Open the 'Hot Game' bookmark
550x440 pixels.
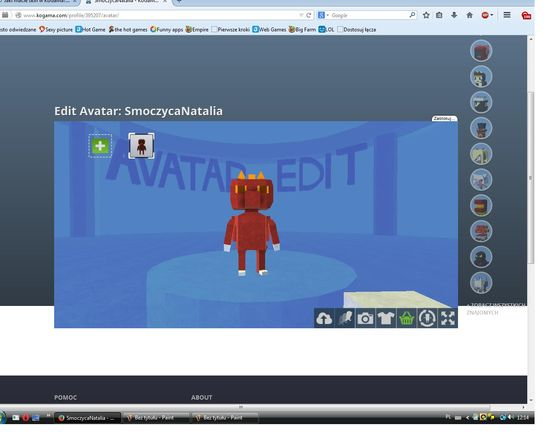click(90, 29)
